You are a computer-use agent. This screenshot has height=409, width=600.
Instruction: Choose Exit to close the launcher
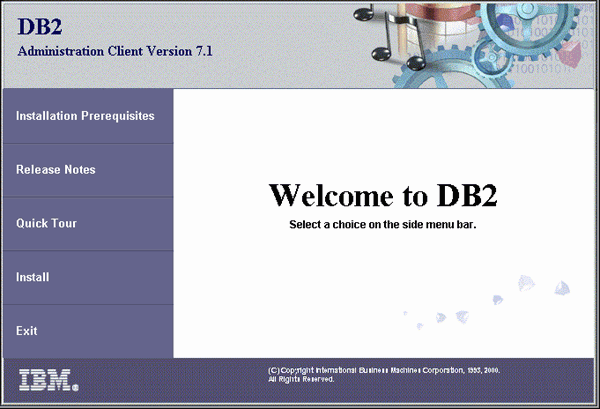(x=88, y=331)
